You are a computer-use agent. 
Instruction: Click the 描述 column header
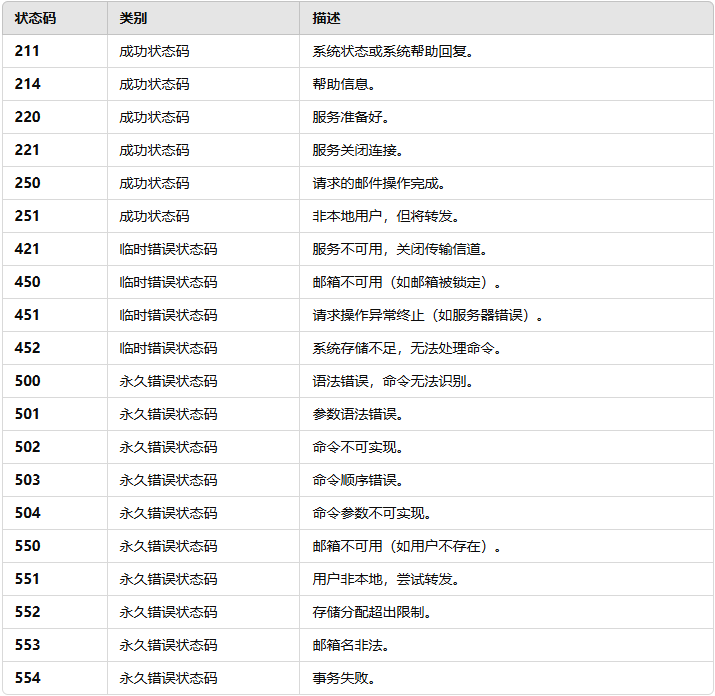(x=326, y=18)
